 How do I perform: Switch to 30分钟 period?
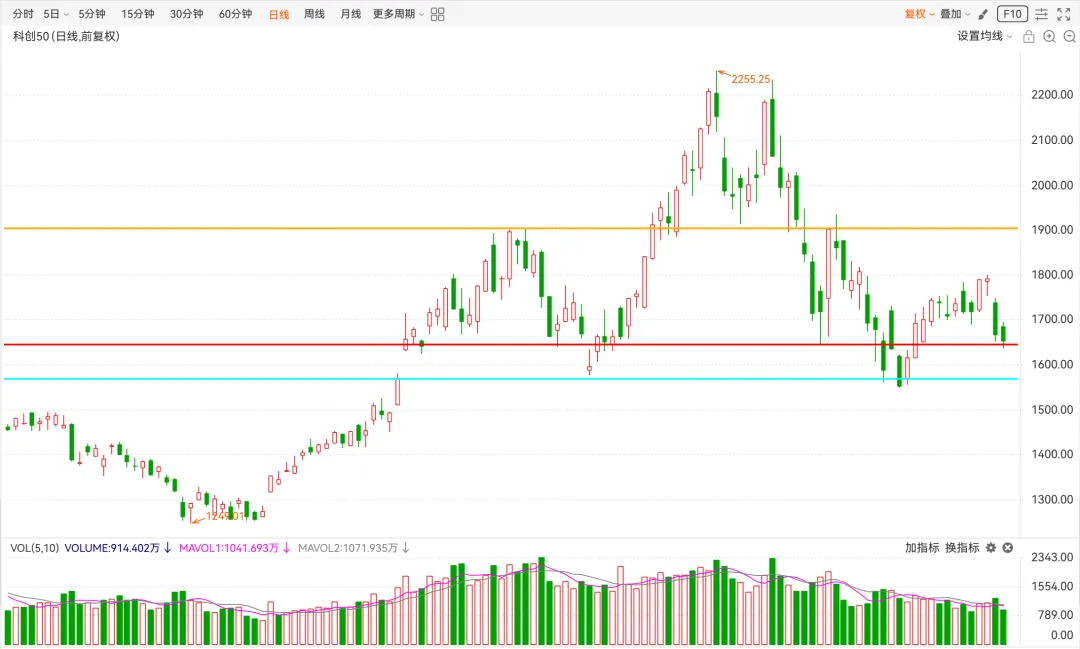(x=187, y=14)
